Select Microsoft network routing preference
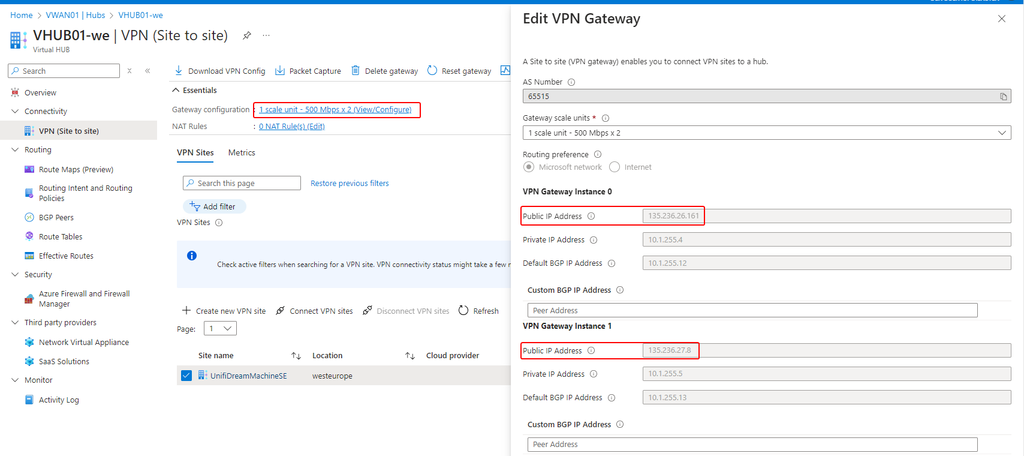 (528, 167)
